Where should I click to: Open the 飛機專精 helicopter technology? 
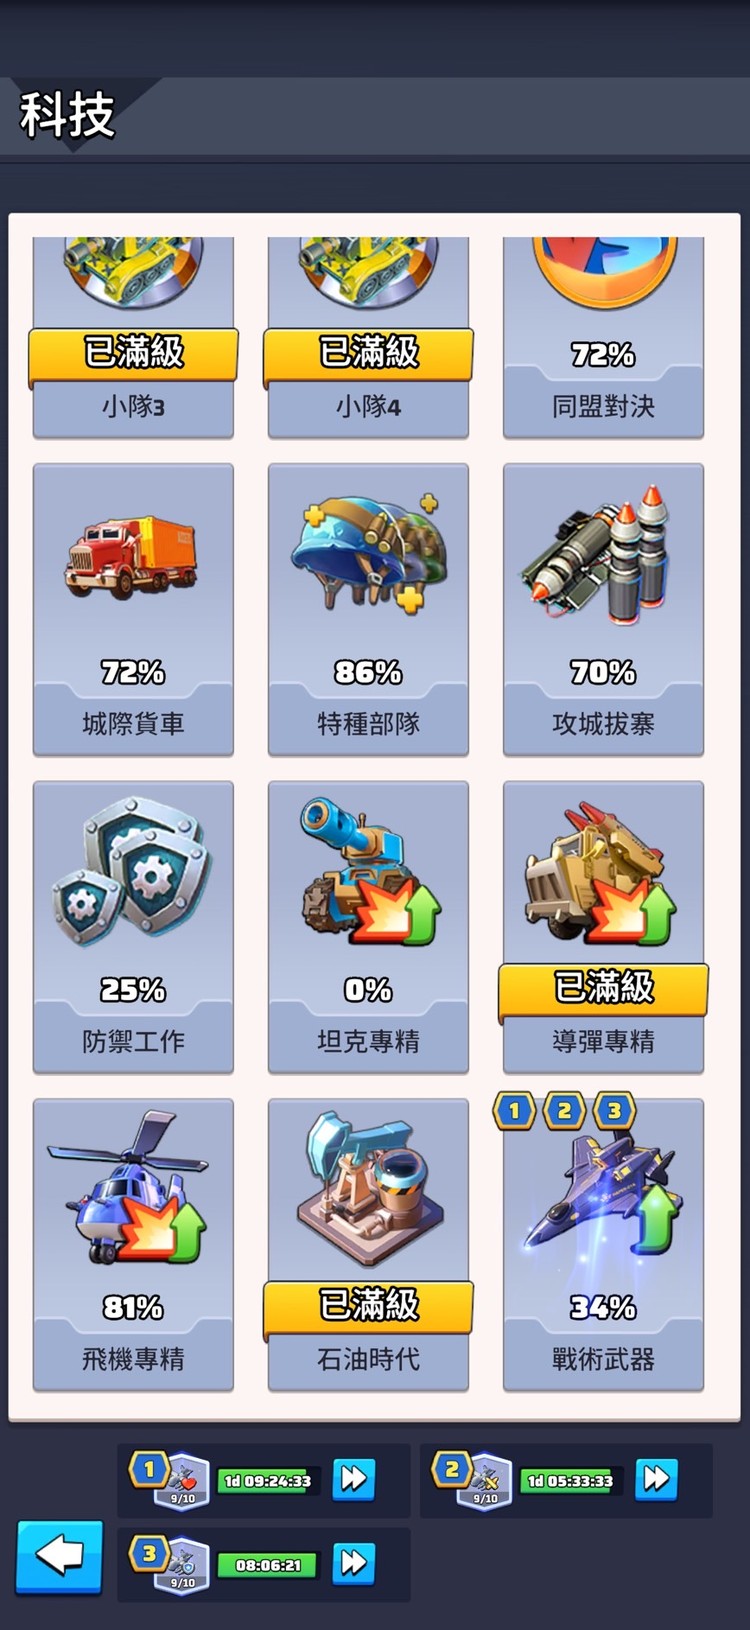(x=133, y=1245)
